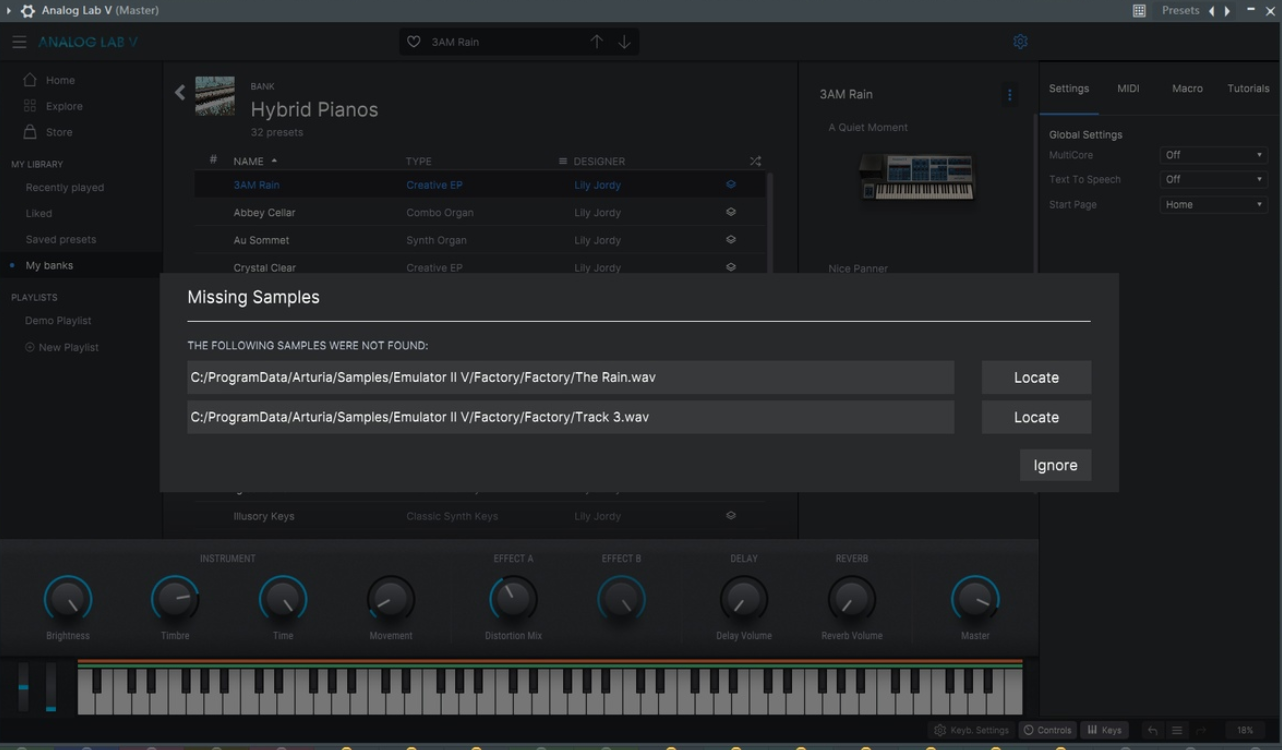Image resolution: width=1282 pixels, height=750 pixels.
Task: Switch to the Macro tab
Action: (x=1187, y=89)
